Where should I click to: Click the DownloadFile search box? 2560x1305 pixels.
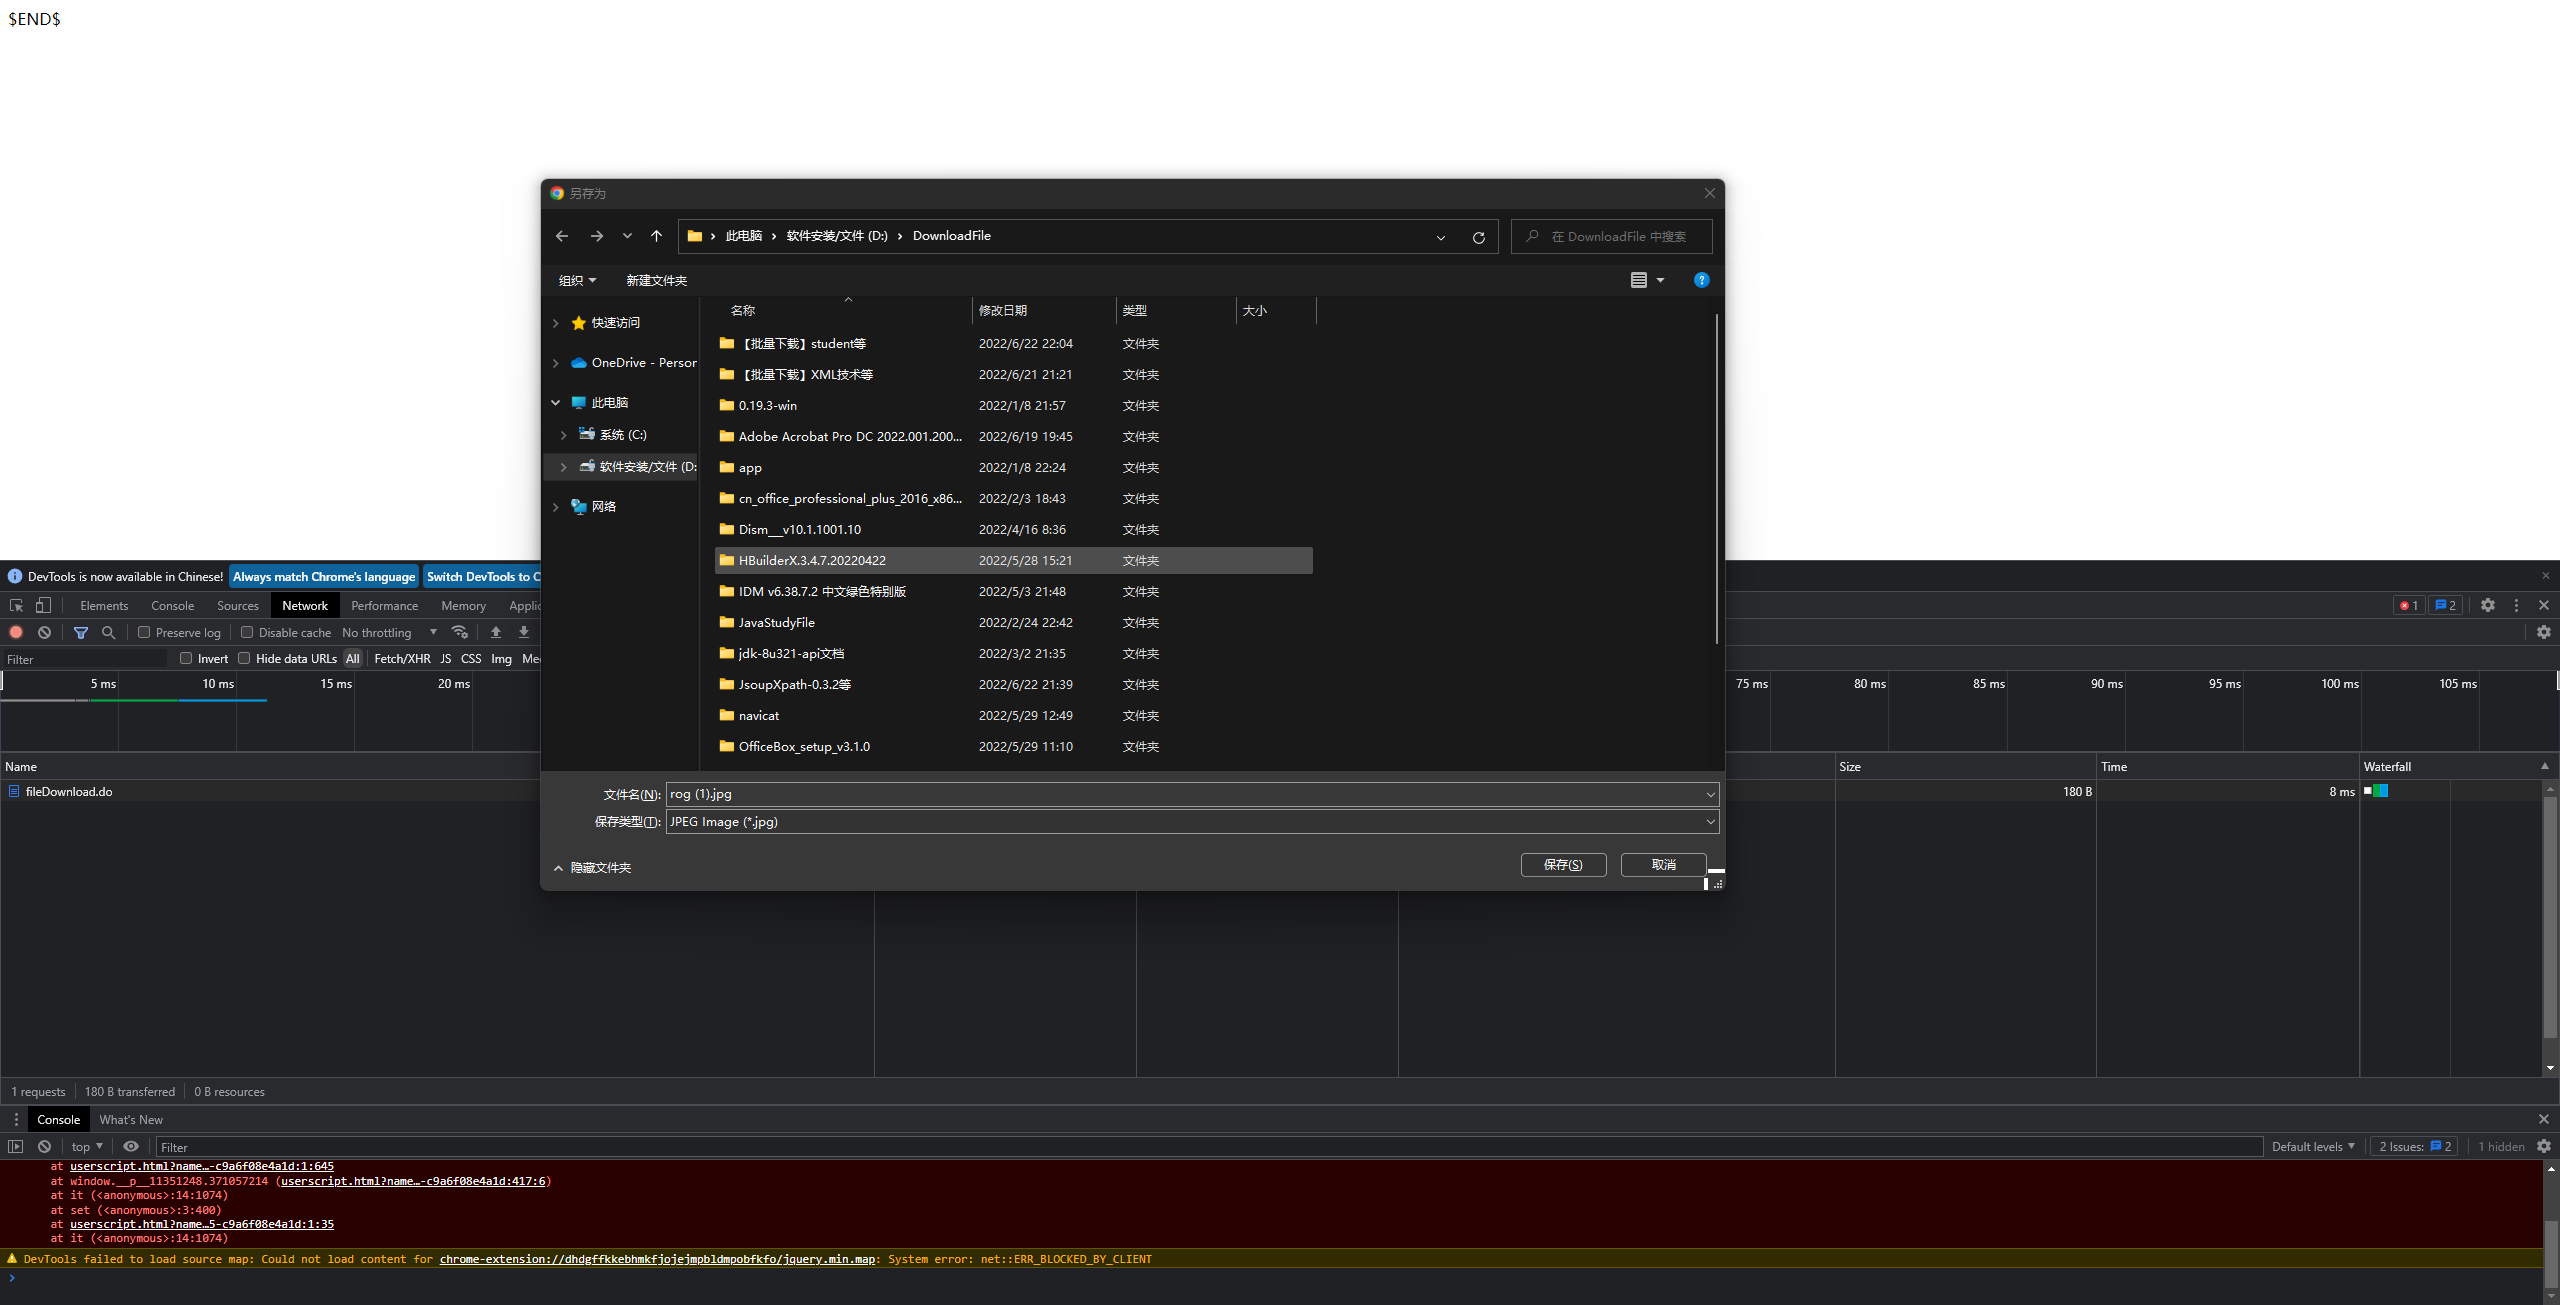point(1611,237)
